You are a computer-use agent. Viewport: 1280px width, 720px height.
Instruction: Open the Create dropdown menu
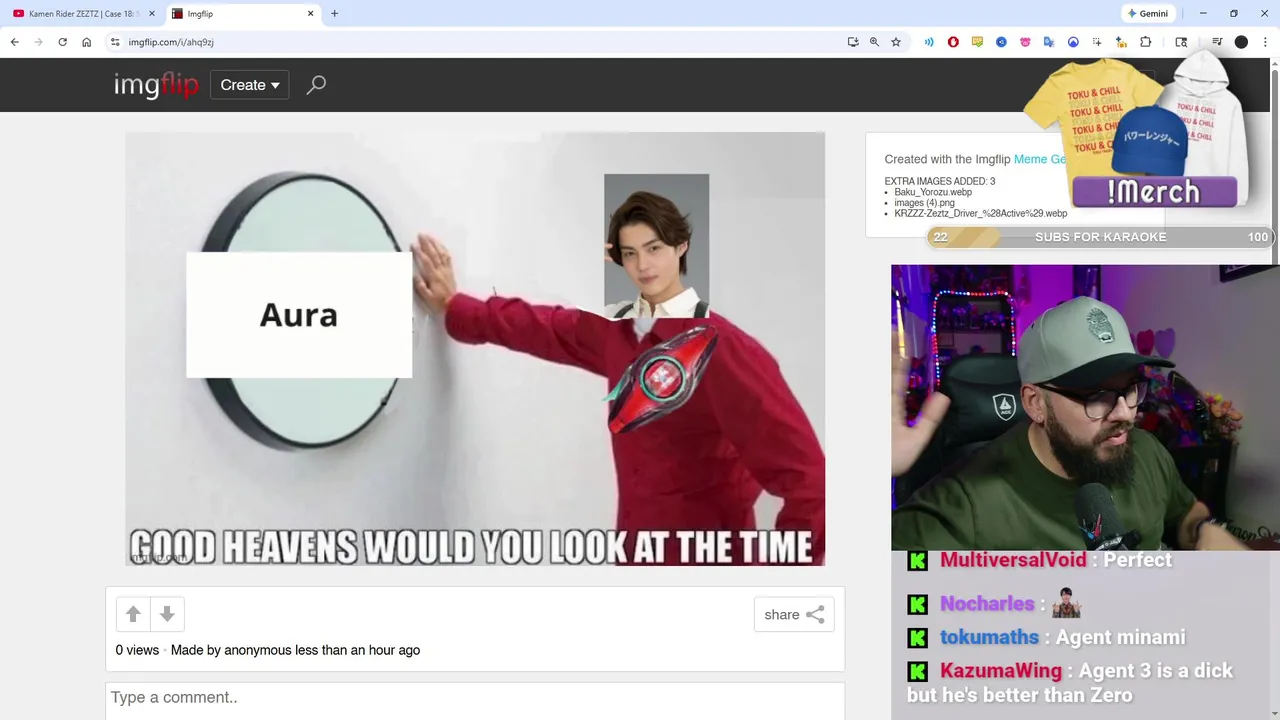click(250, 85)
